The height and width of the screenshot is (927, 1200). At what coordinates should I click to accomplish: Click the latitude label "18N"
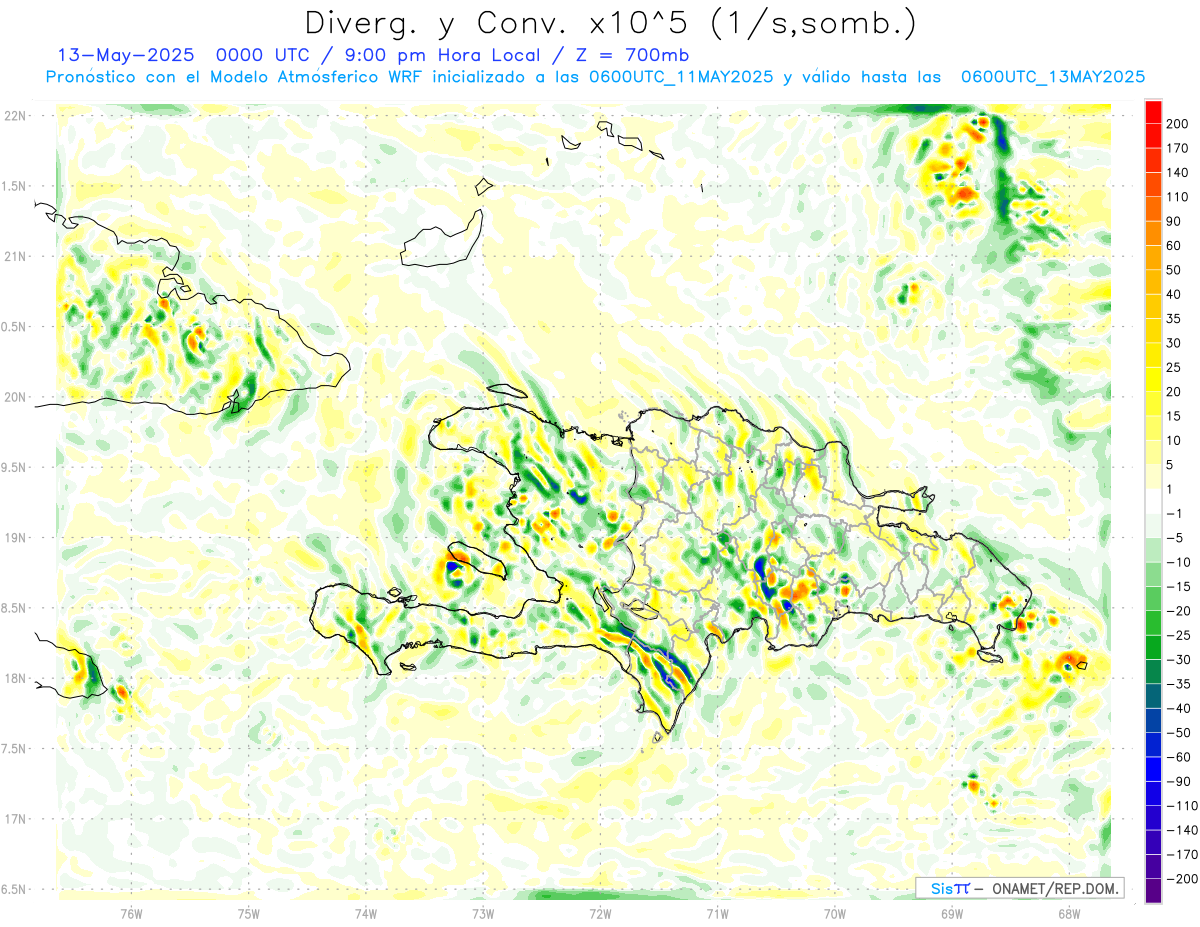(15, 678)
